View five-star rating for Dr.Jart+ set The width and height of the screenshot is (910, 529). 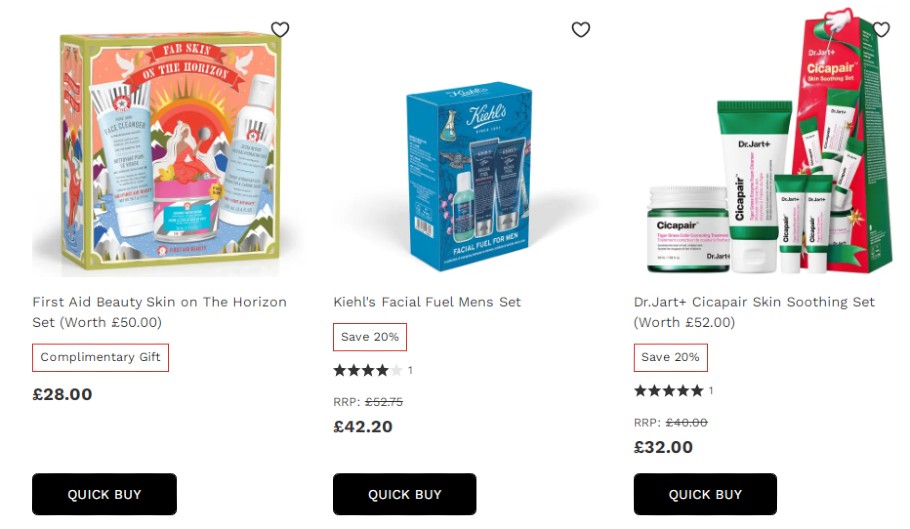pos(673,390)
